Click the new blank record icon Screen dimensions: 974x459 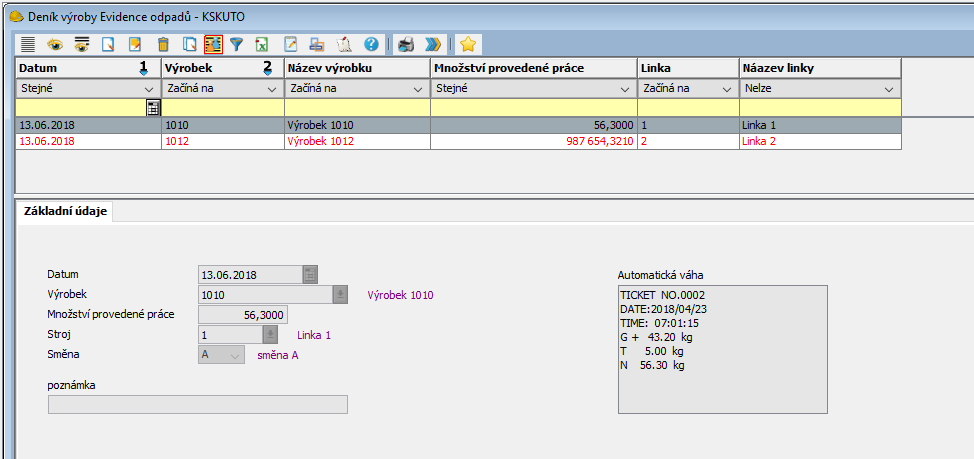pyautogui.click(x=109, y=44)
